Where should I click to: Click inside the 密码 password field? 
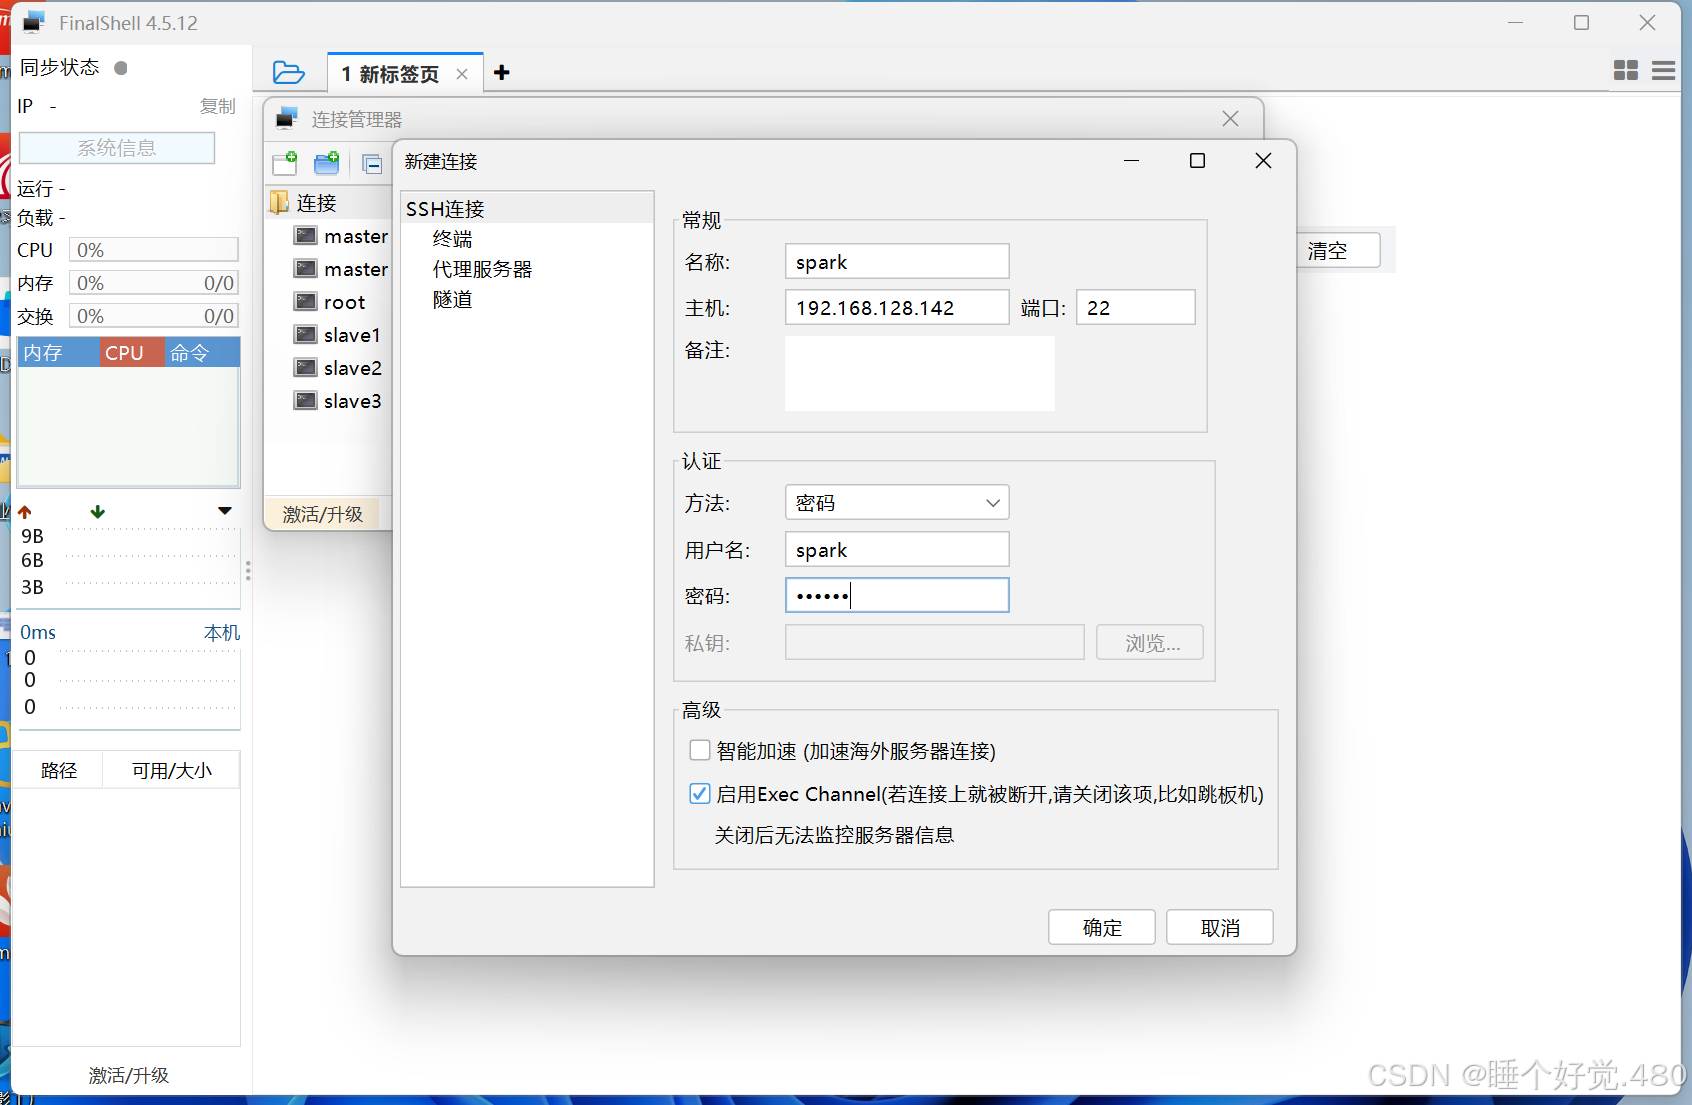896,595
